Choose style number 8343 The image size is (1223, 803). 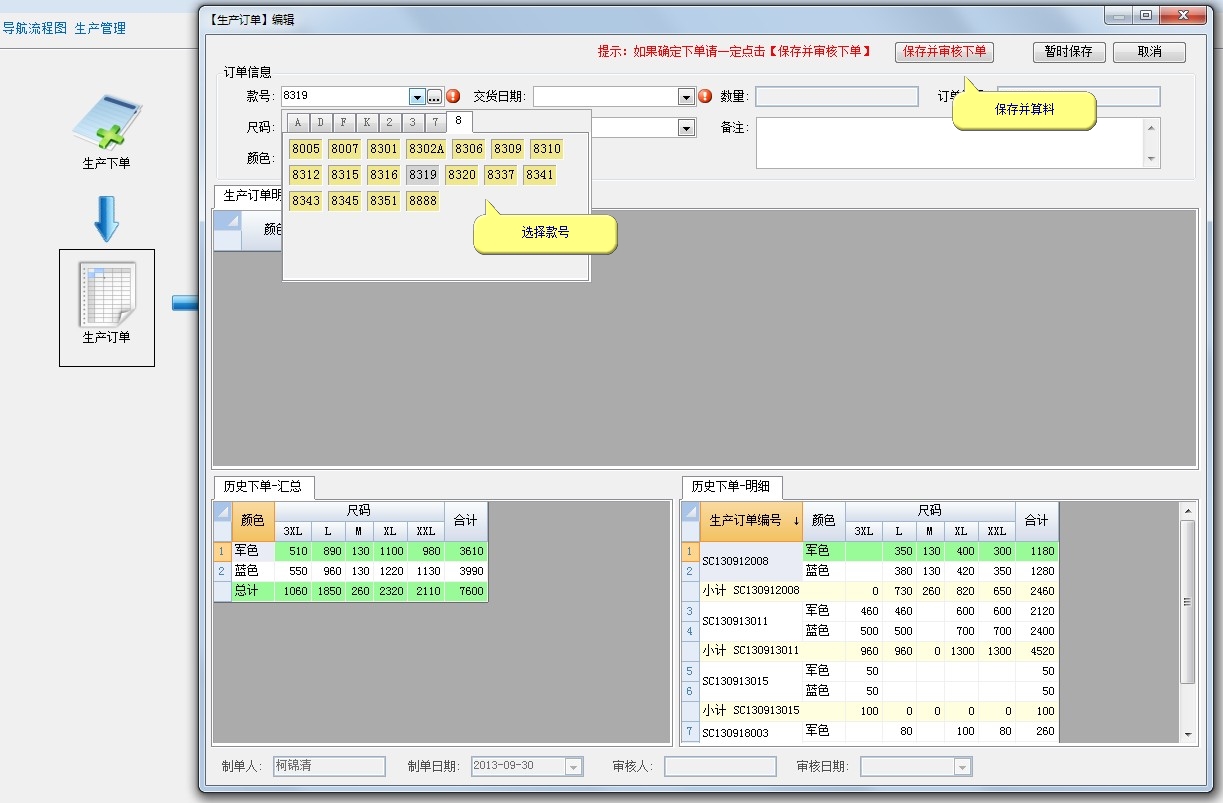click(x=306, y=201)
